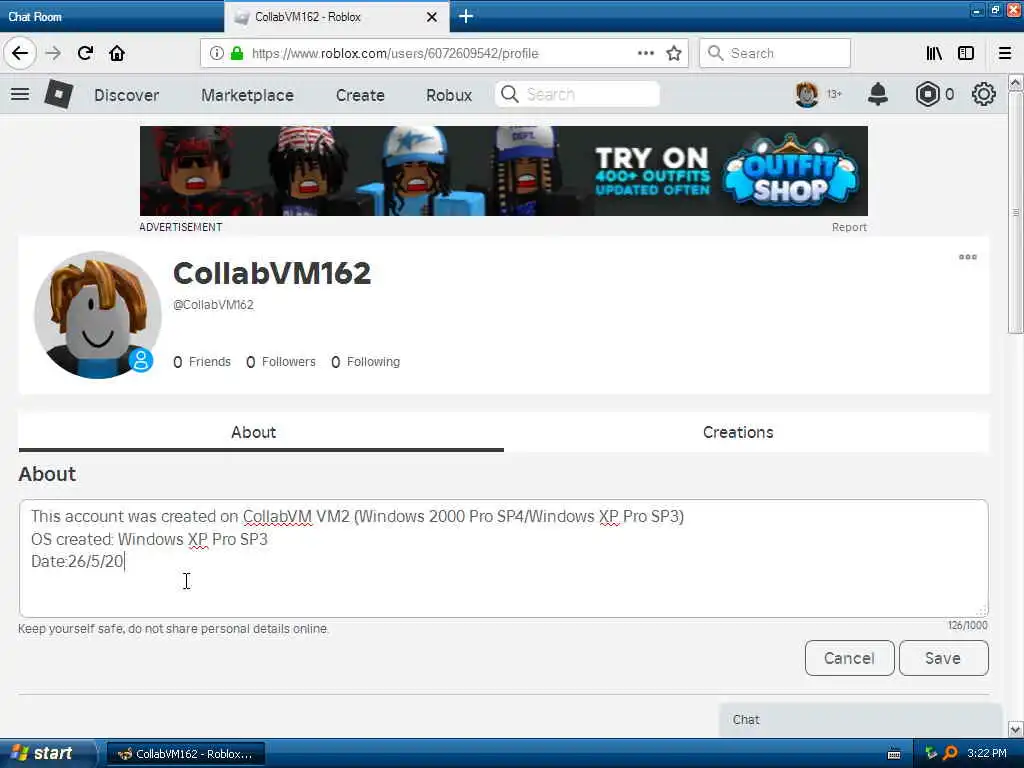The height and width of the screenshot is (768, 1024).
Task: Click the avatar status badge icon
Action: pyautogui.click(x=140, y=360)
